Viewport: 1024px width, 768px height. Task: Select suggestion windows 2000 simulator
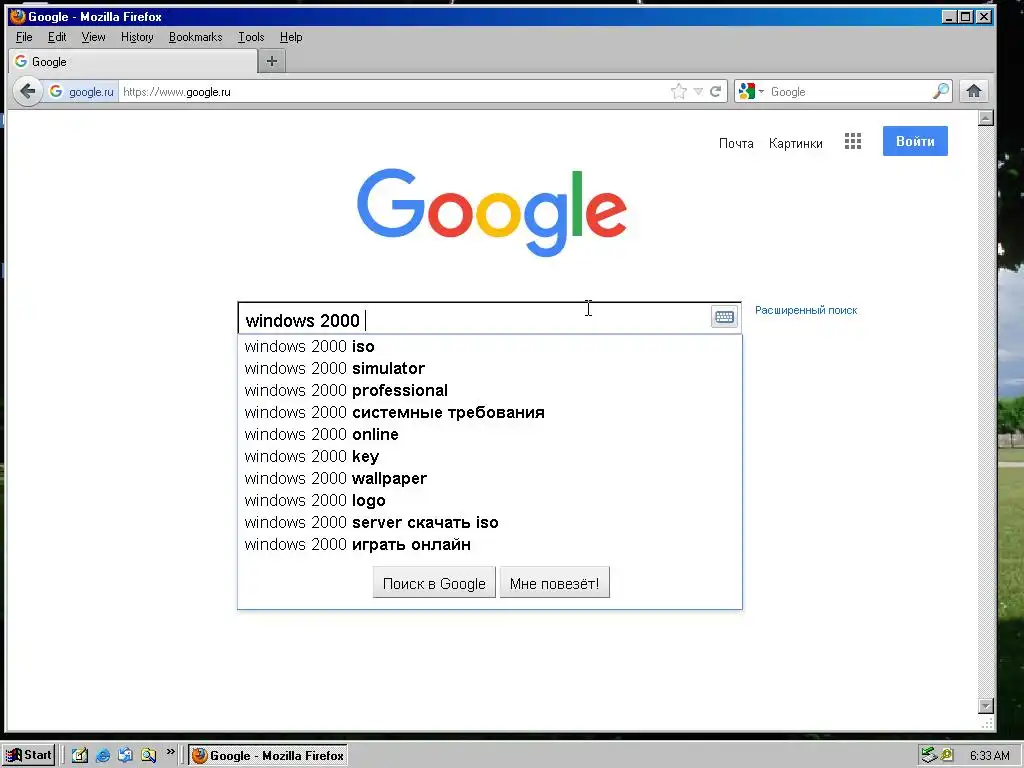pyautogui.click(x=490, y=368)
